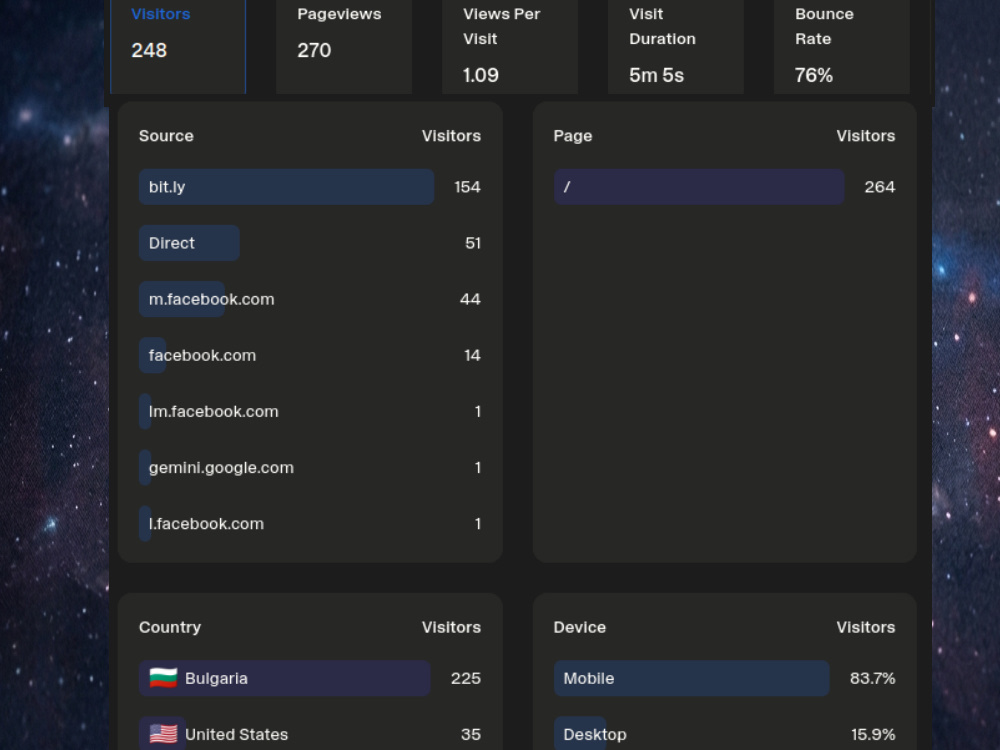The image size is (1000, 750).
Task: Select the Pageviews metric card
Action: 344,47
